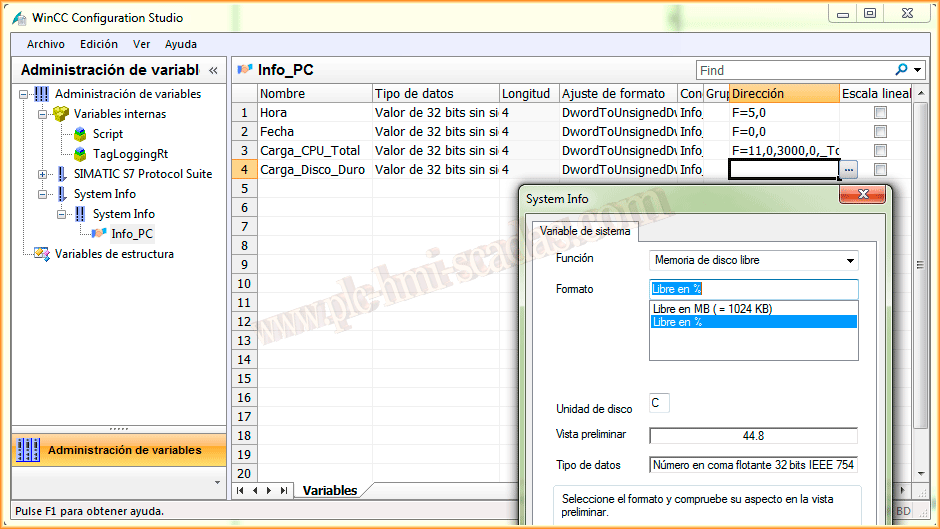
Task: Open the Edición menu
Action: 99,44
